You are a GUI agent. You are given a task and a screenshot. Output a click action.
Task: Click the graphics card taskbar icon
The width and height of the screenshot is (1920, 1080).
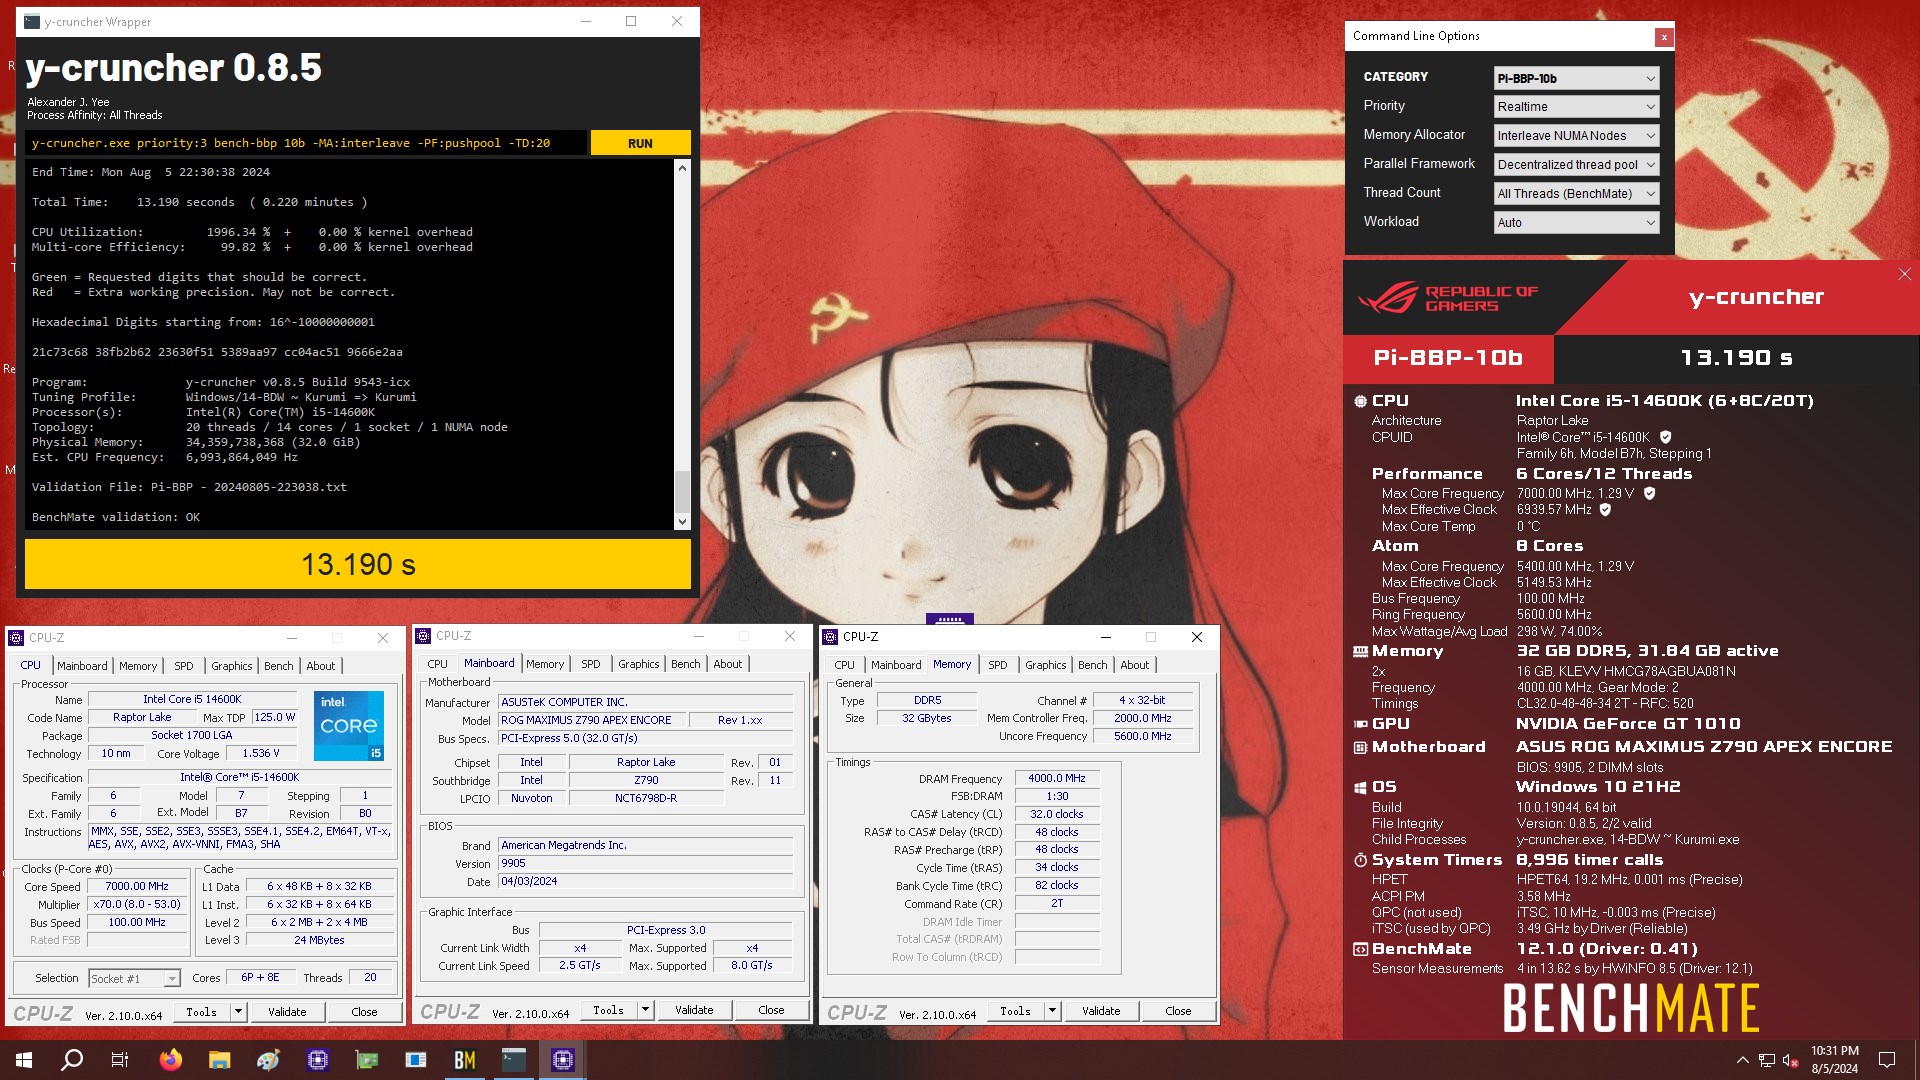point(367,1060)
